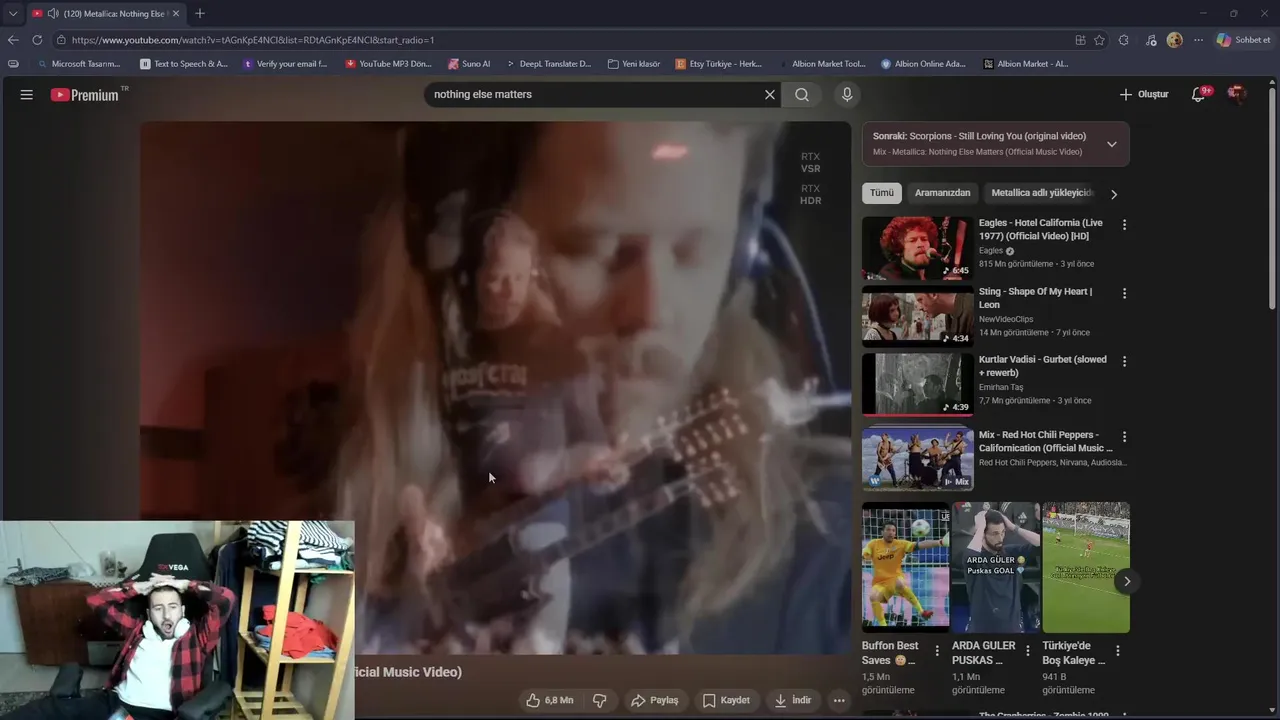Open a new tab with plus button
This screenshot has width=1280, height=720.
tap(200, 13)
